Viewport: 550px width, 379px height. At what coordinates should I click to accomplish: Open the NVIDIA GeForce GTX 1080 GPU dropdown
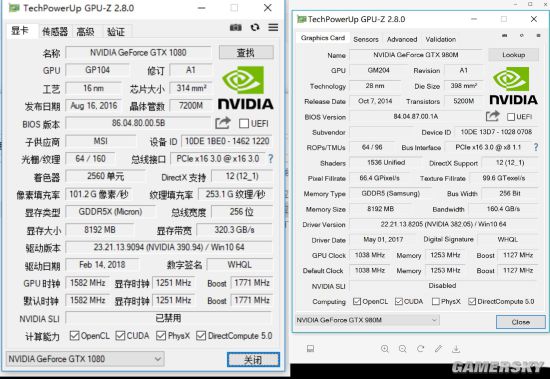point(85,359)
